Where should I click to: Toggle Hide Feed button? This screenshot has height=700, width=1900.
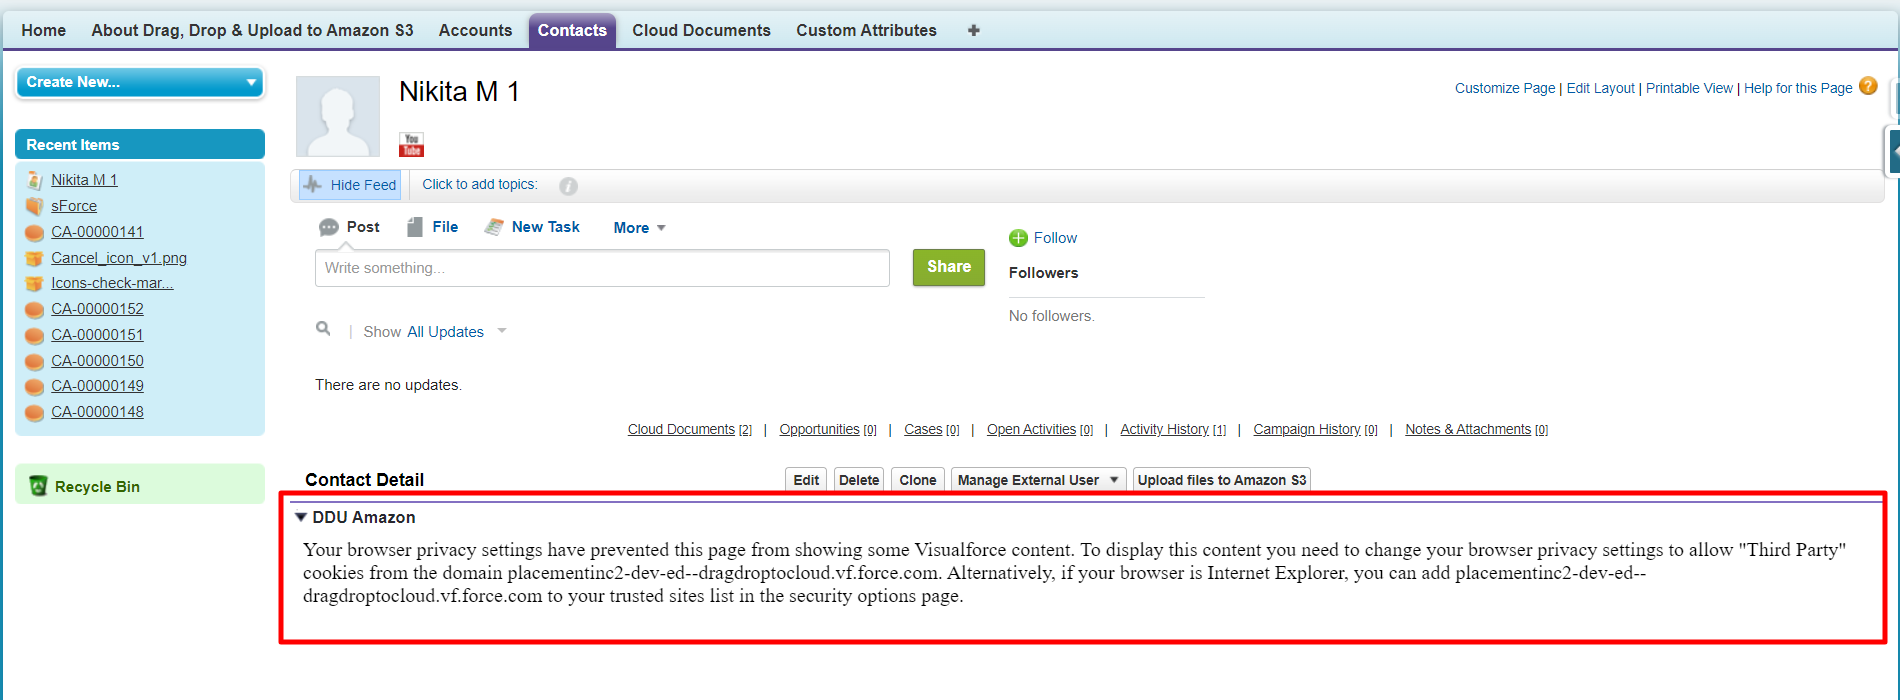pyautogui.click(x=350, y=185)
